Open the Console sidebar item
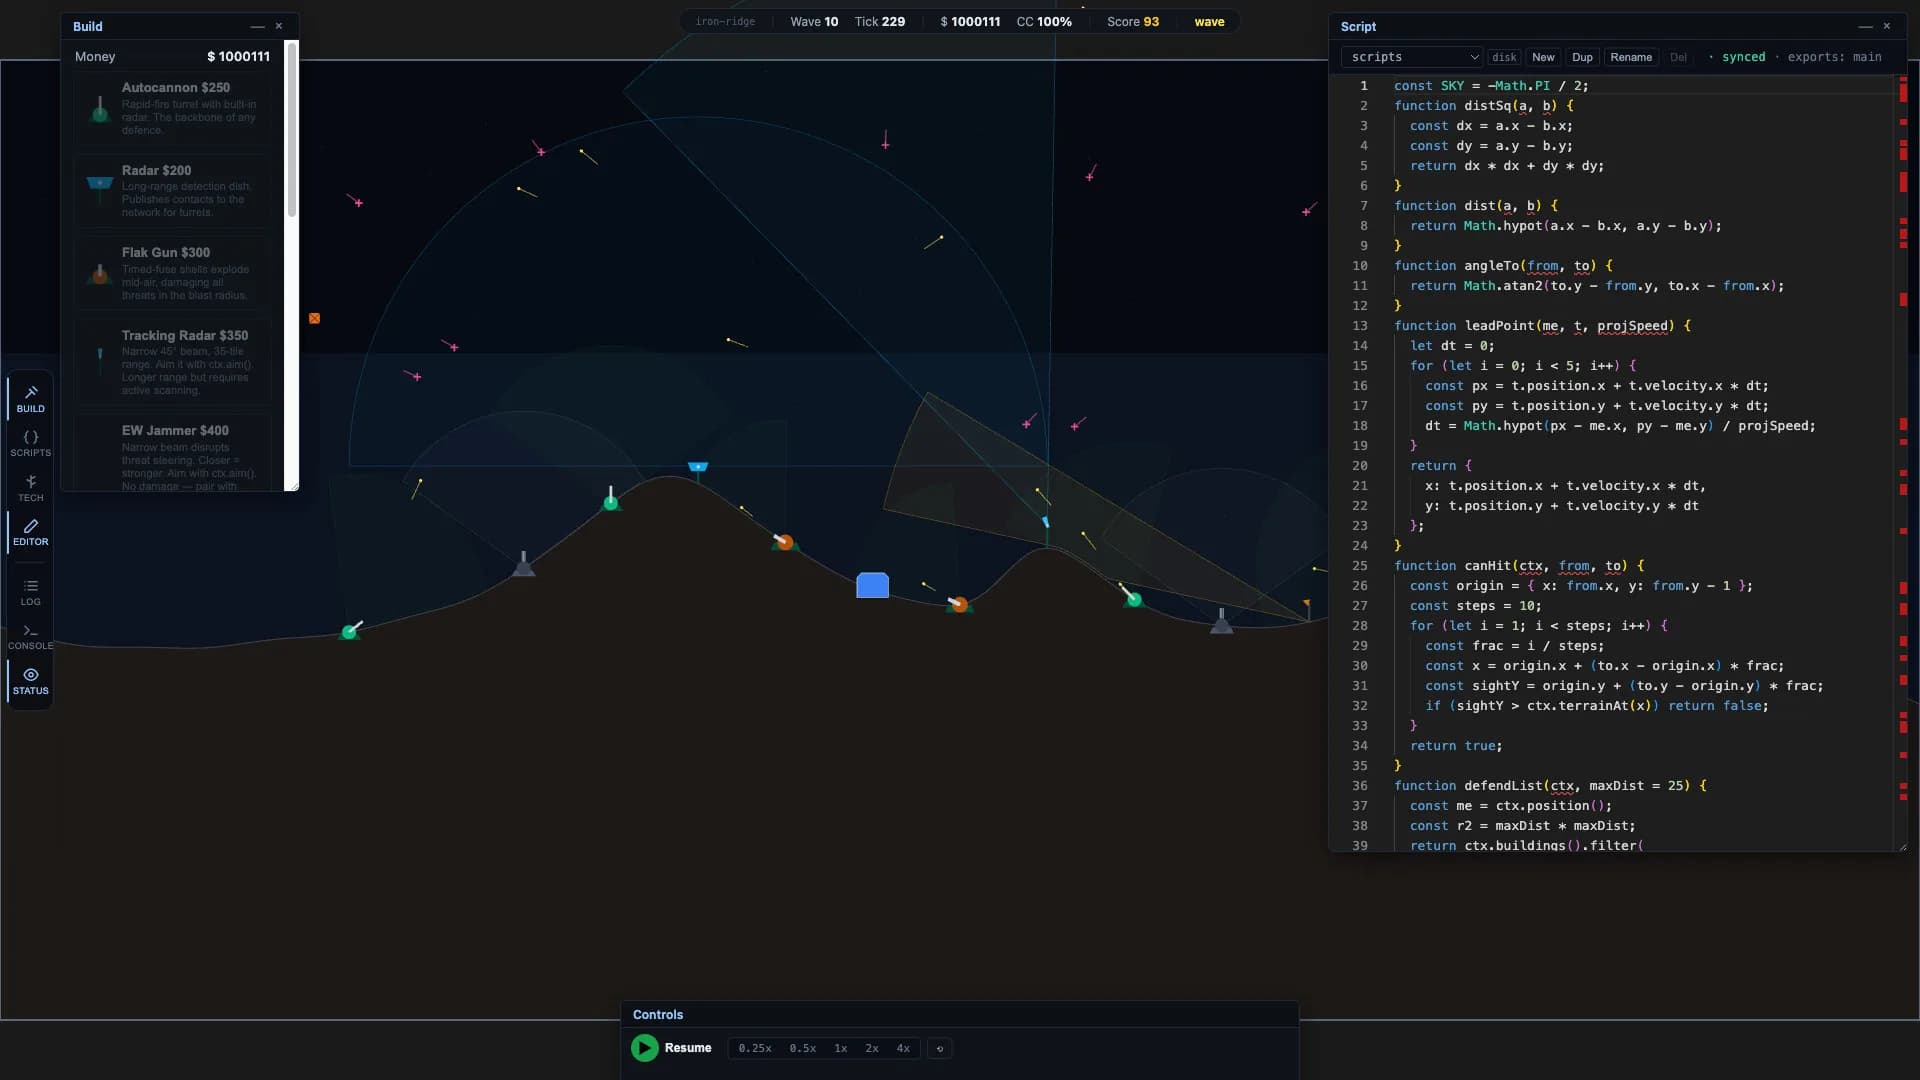Screen dimensions: 1920x1080 pos(30,636)
